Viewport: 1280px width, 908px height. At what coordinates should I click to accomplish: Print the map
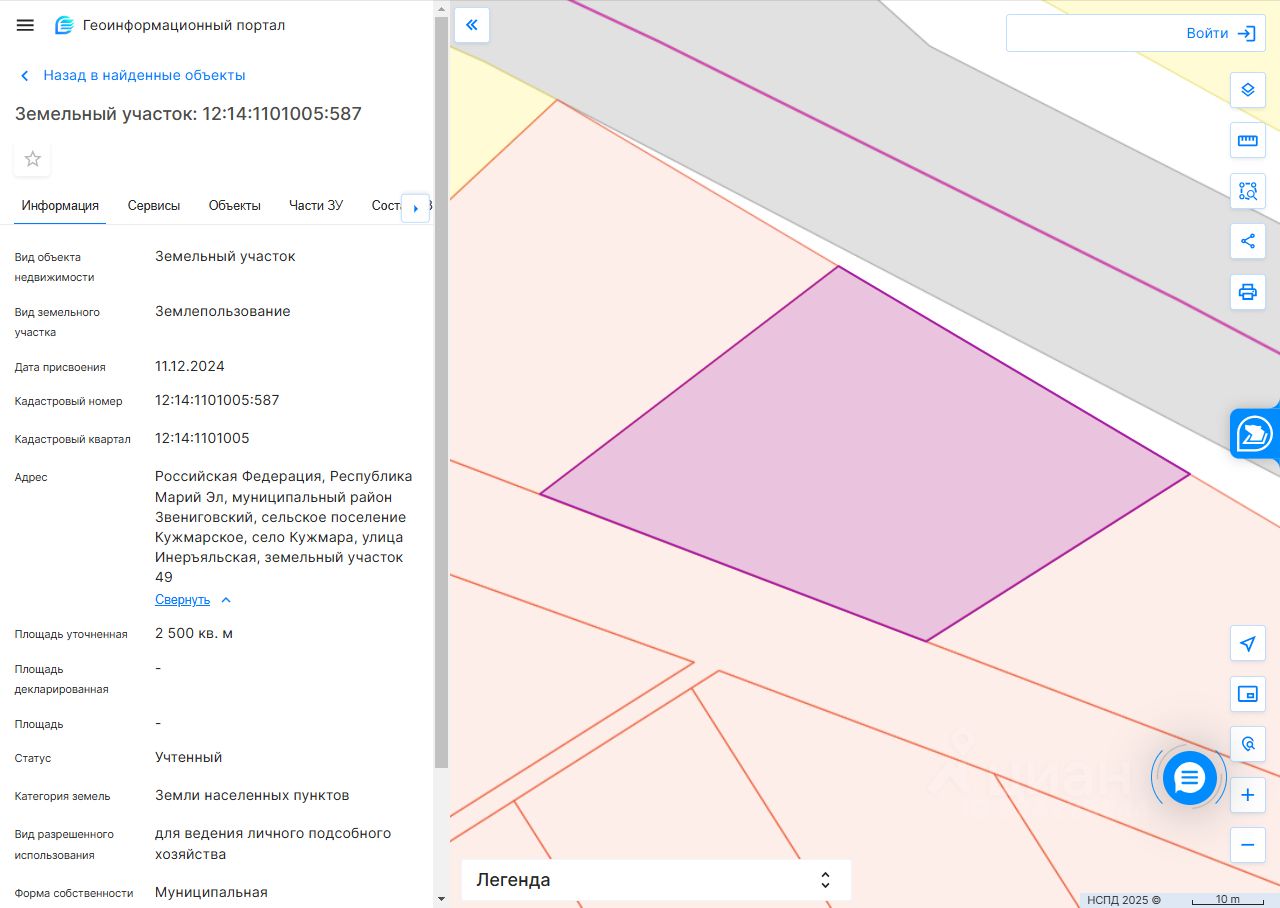[x=1247, y=292]
